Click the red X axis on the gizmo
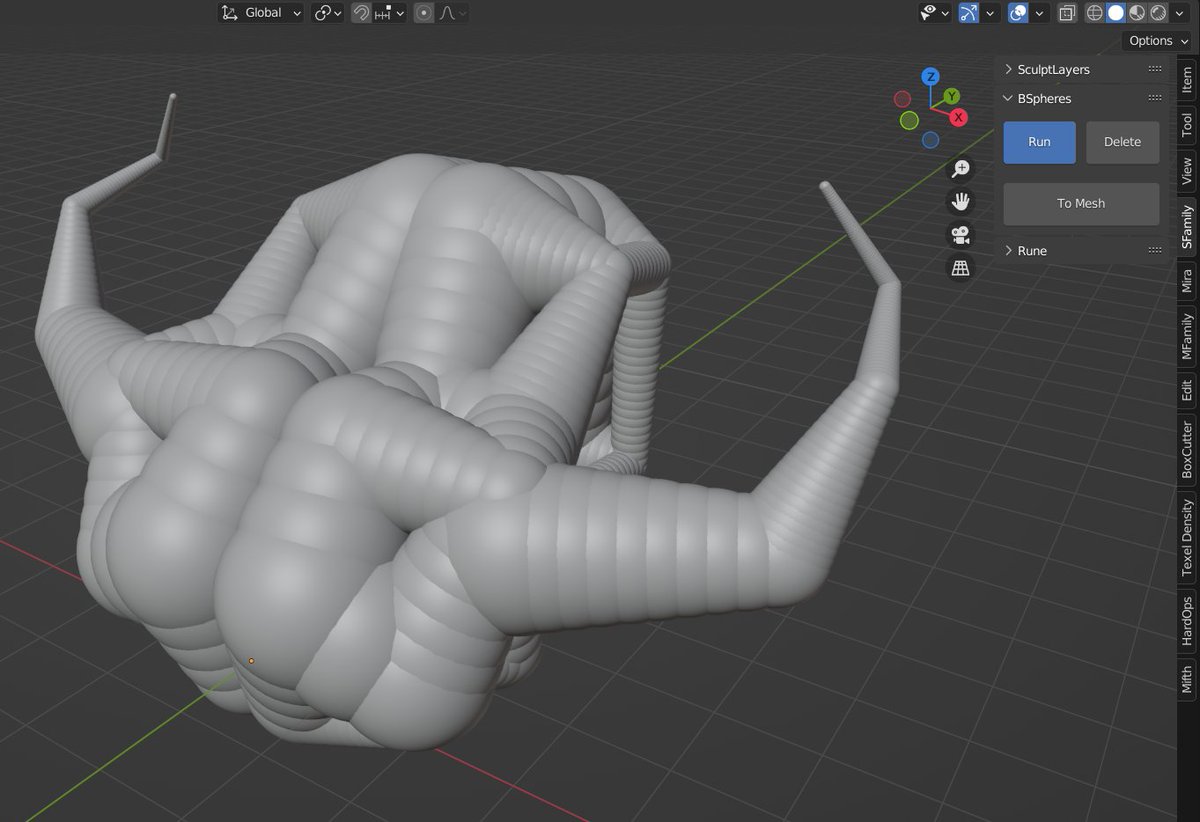This screenshot has height=822, width=1200. click(958, 117)
